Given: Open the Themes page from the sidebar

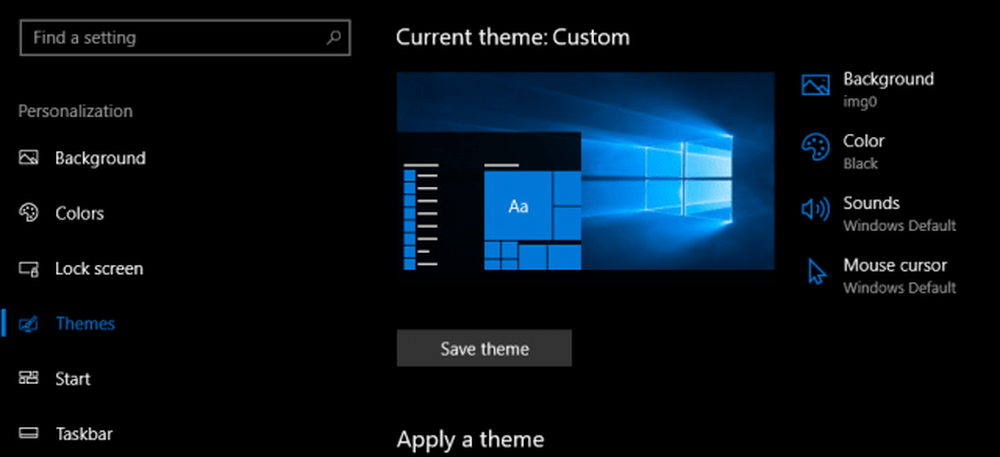Looking at the screenshot, I should point(85,324).
